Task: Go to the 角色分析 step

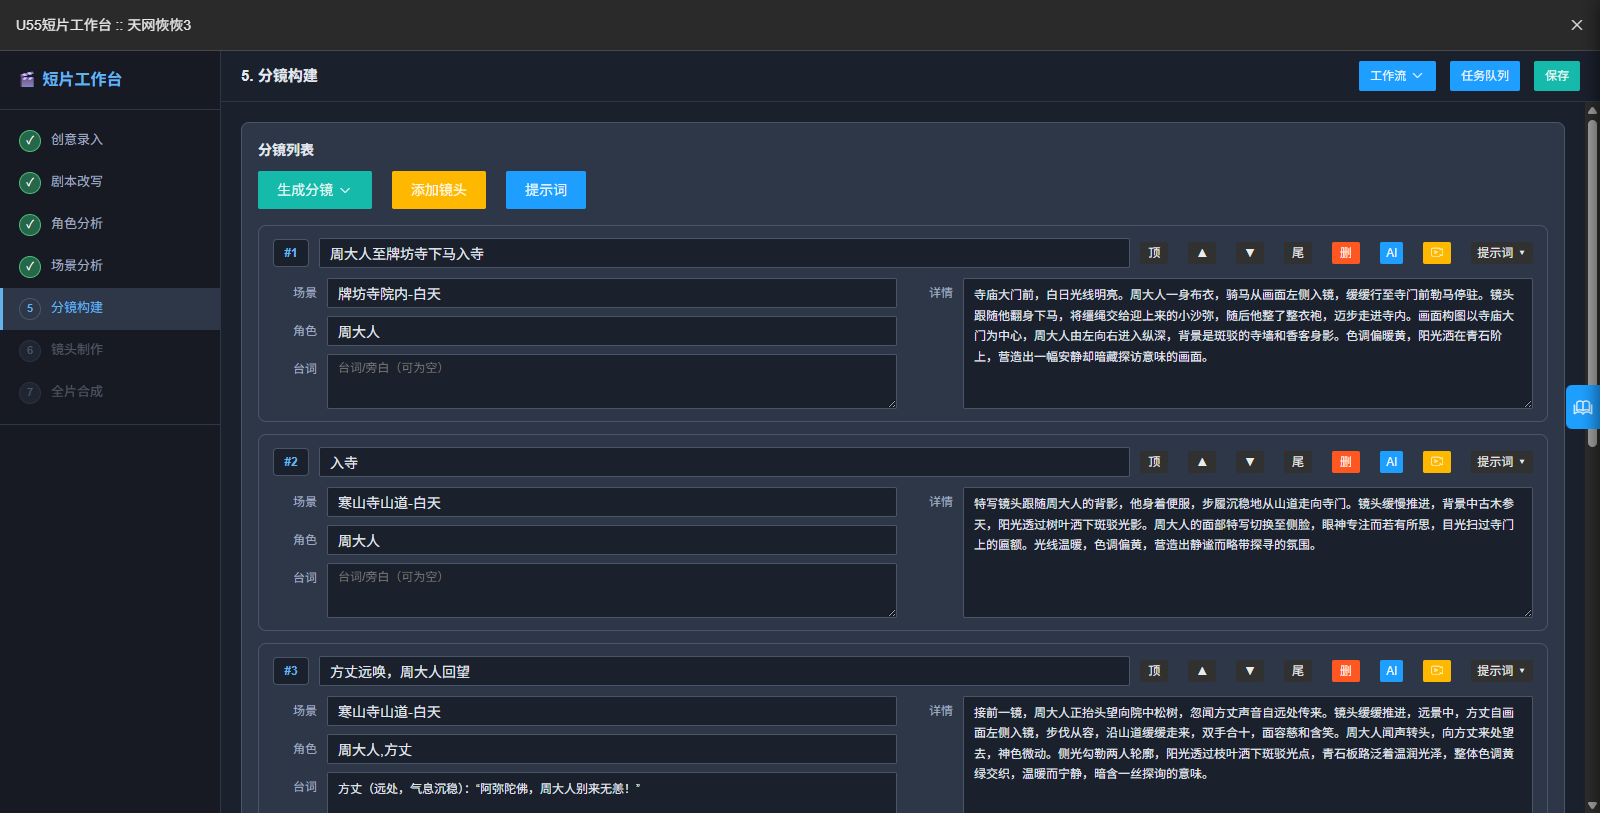Action: pos(110,224)
